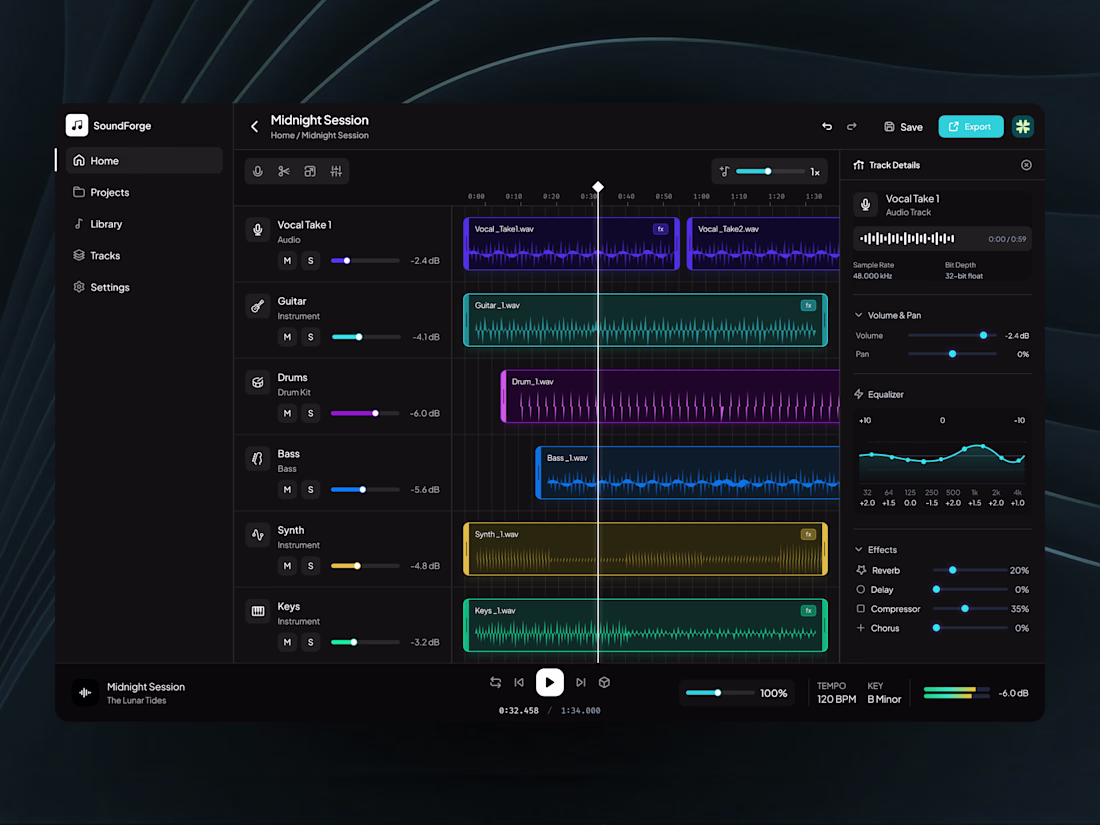
Task: Select the scissors cut tool
Action: [x=283, y=171]
